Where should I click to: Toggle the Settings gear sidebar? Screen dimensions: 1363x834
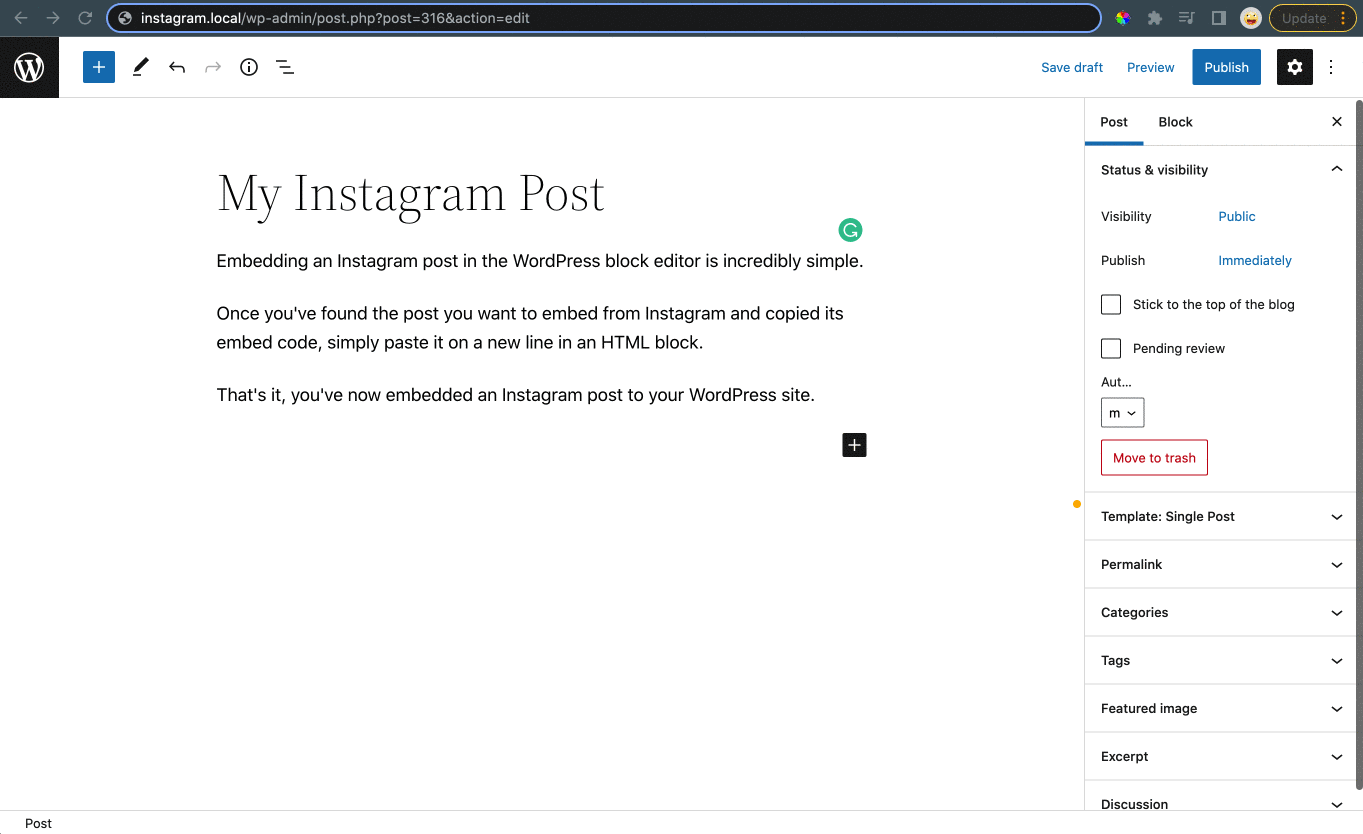point(1295,67)
